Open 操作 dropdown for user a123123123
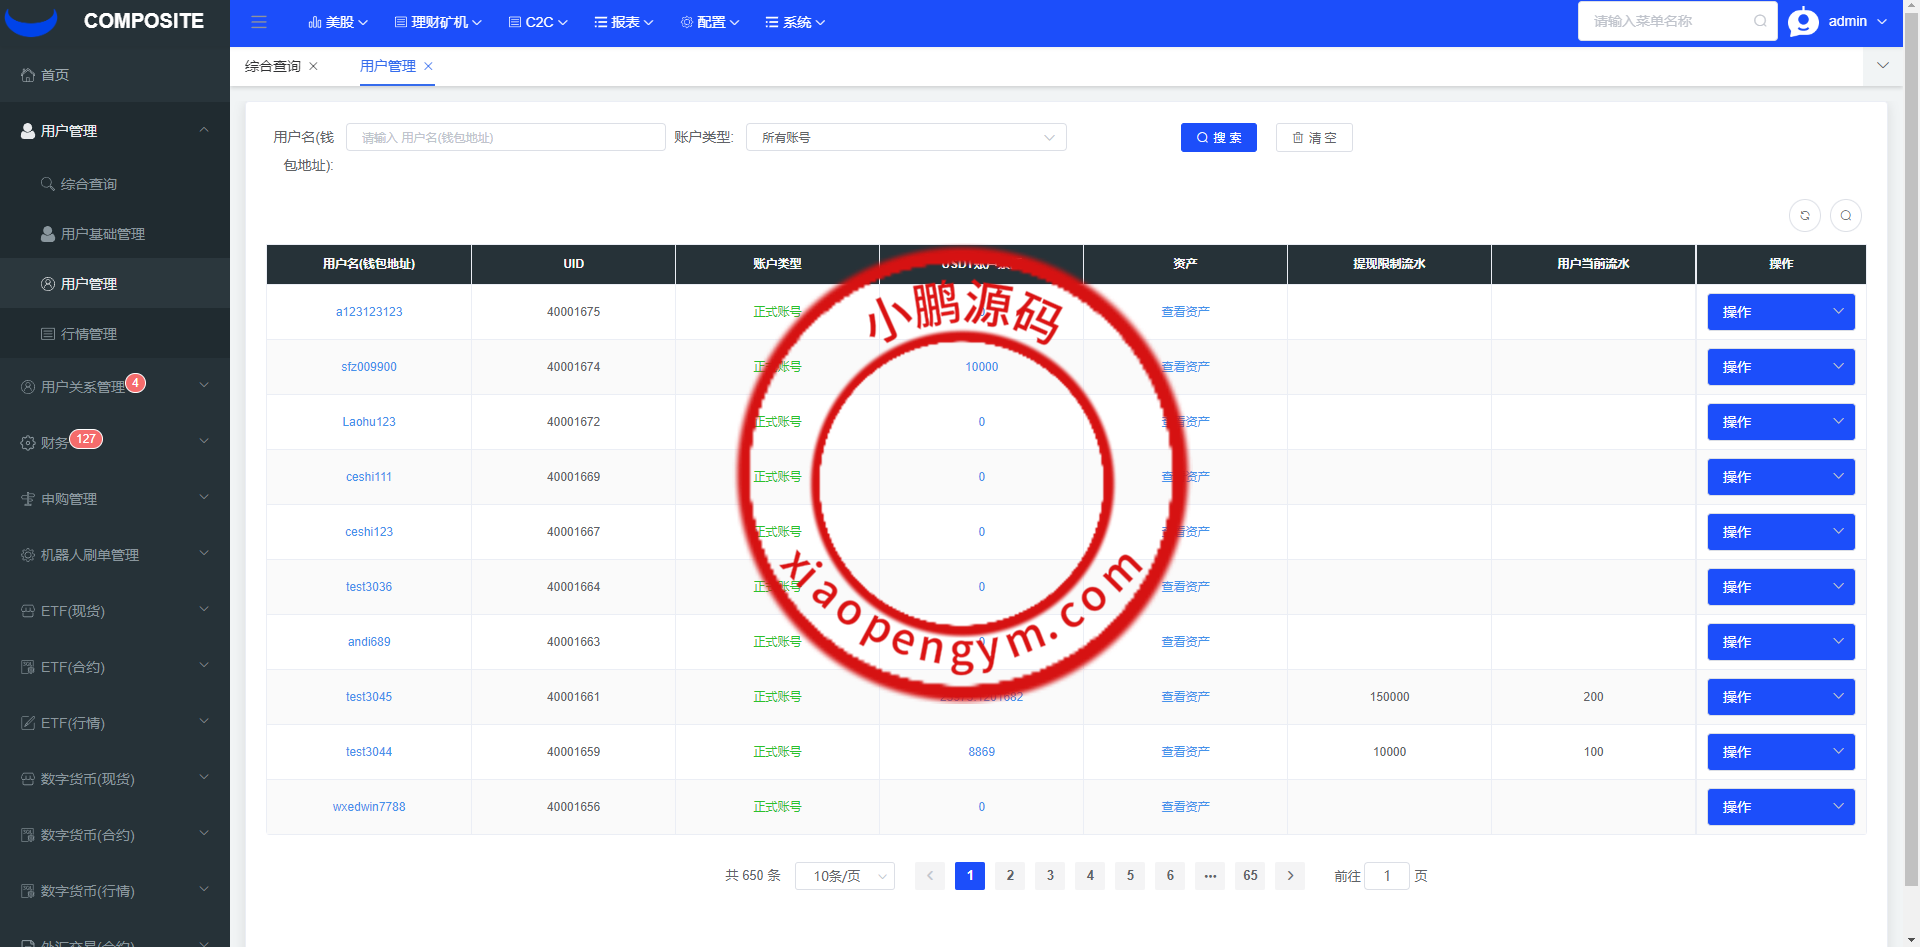The width and height of the screenshot is (1920, 947). (x=1780, y=312)
